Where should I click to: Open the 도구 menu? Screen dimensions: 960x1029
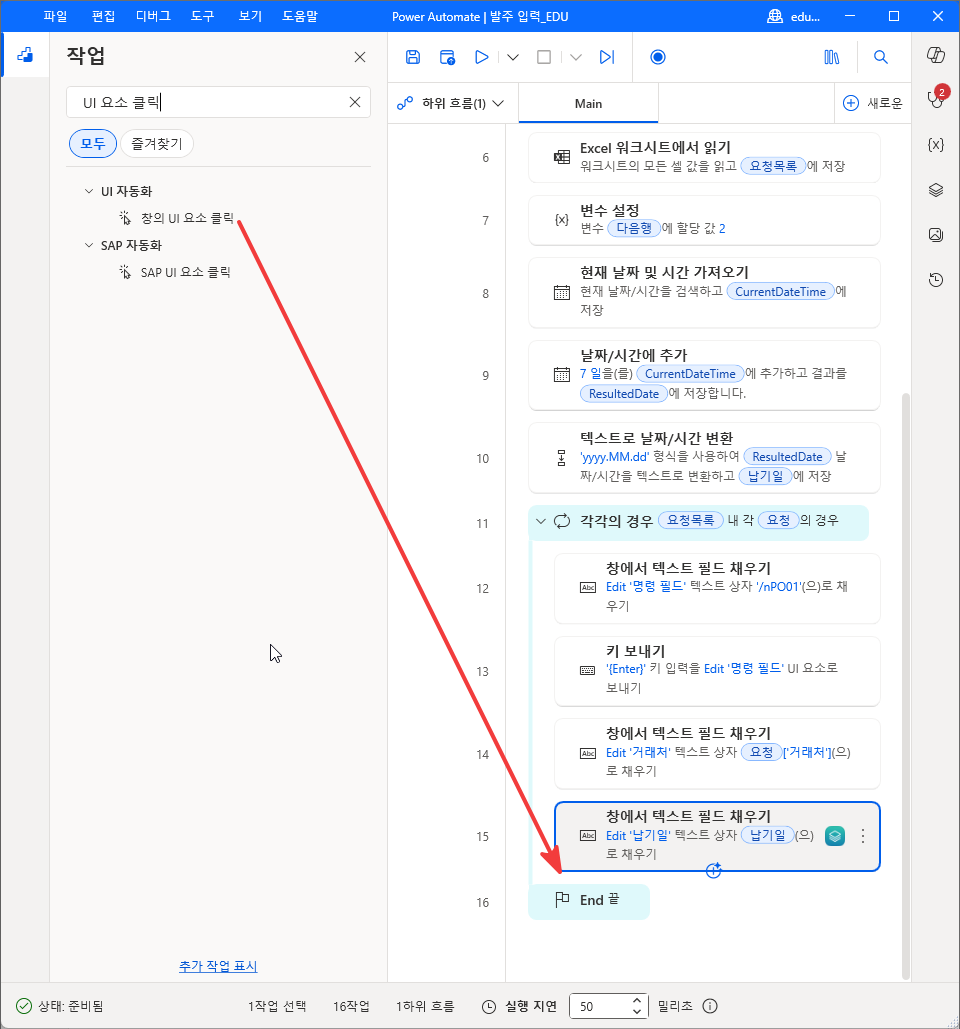click(203, 16)
